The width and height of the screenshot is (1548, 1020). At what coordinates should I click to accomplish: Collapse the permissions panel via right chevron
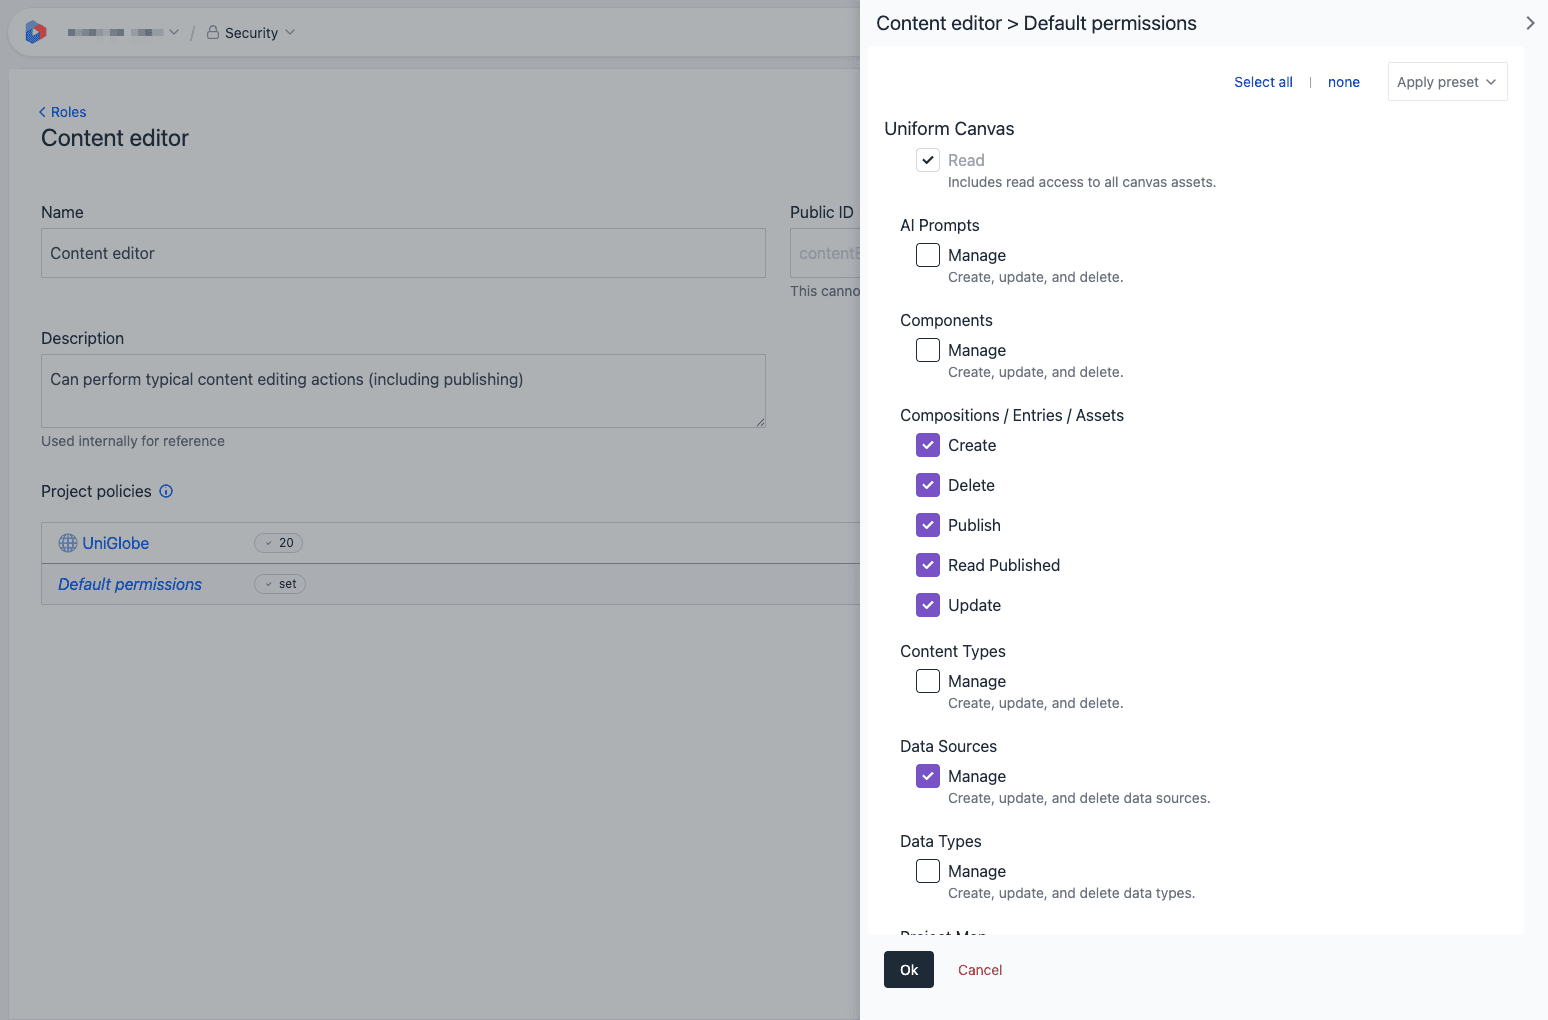[1529, 22]
